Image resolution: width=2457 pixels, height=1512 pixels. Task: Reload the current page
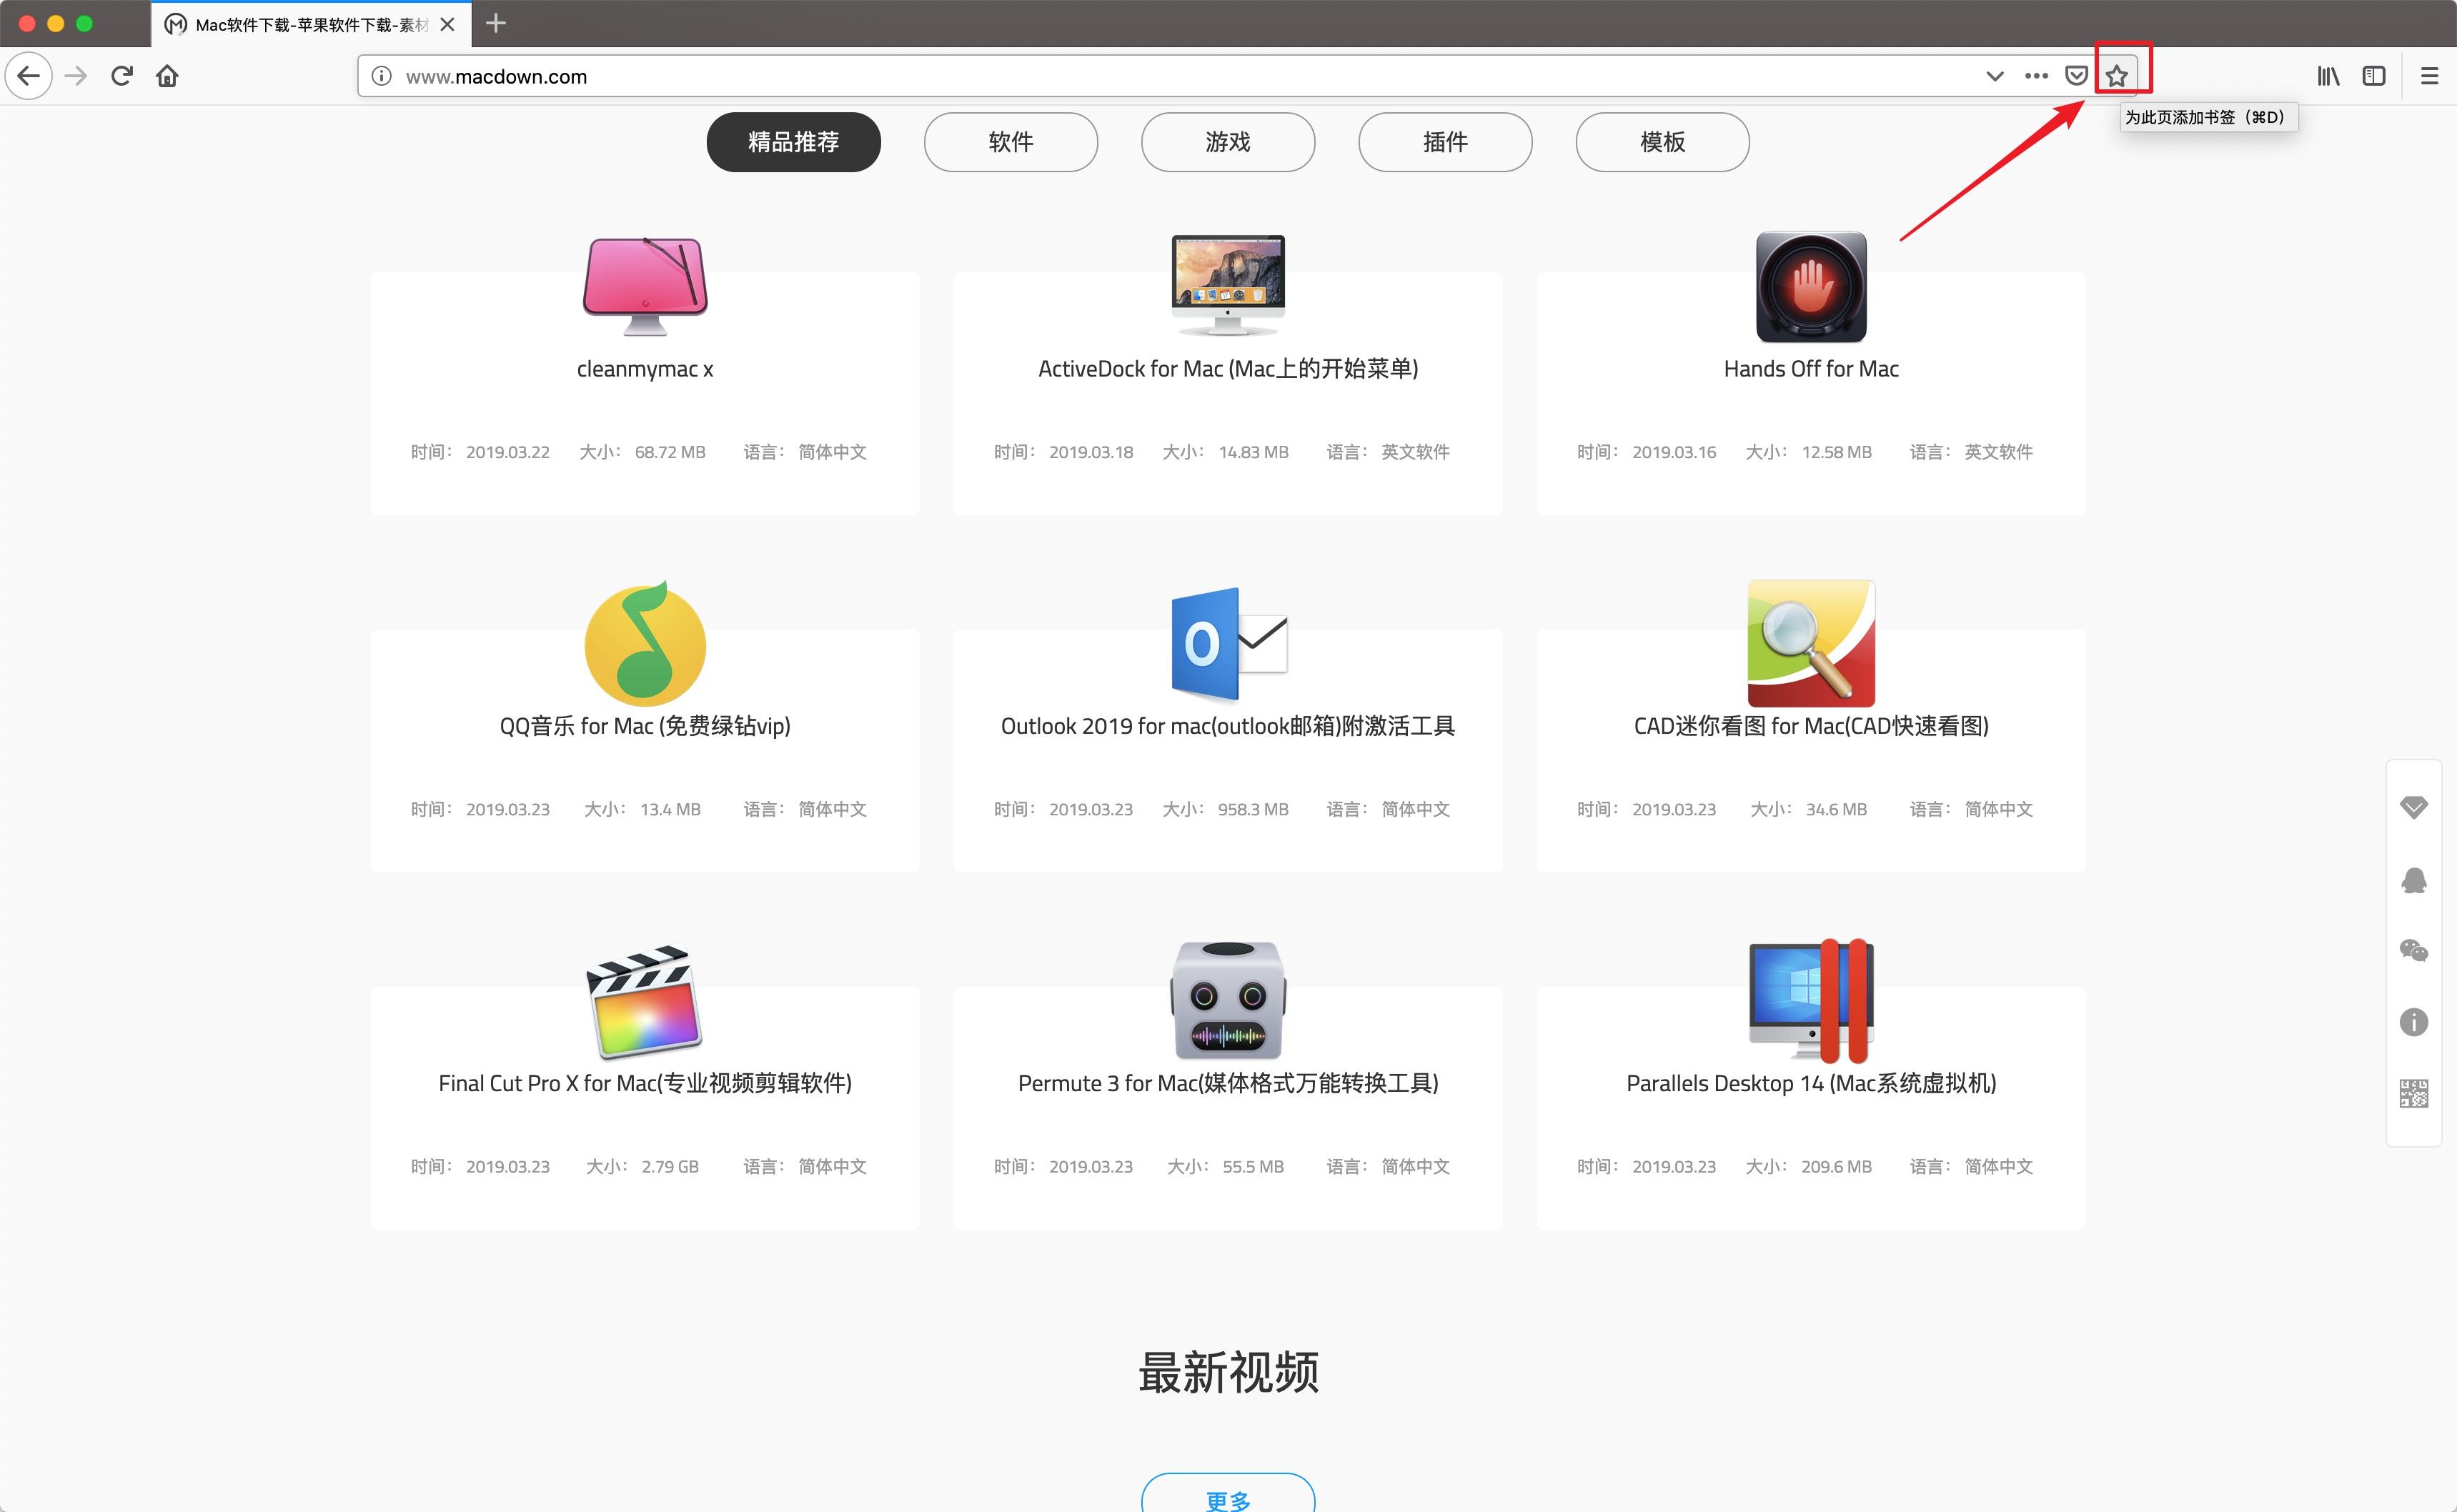[122, 76]
